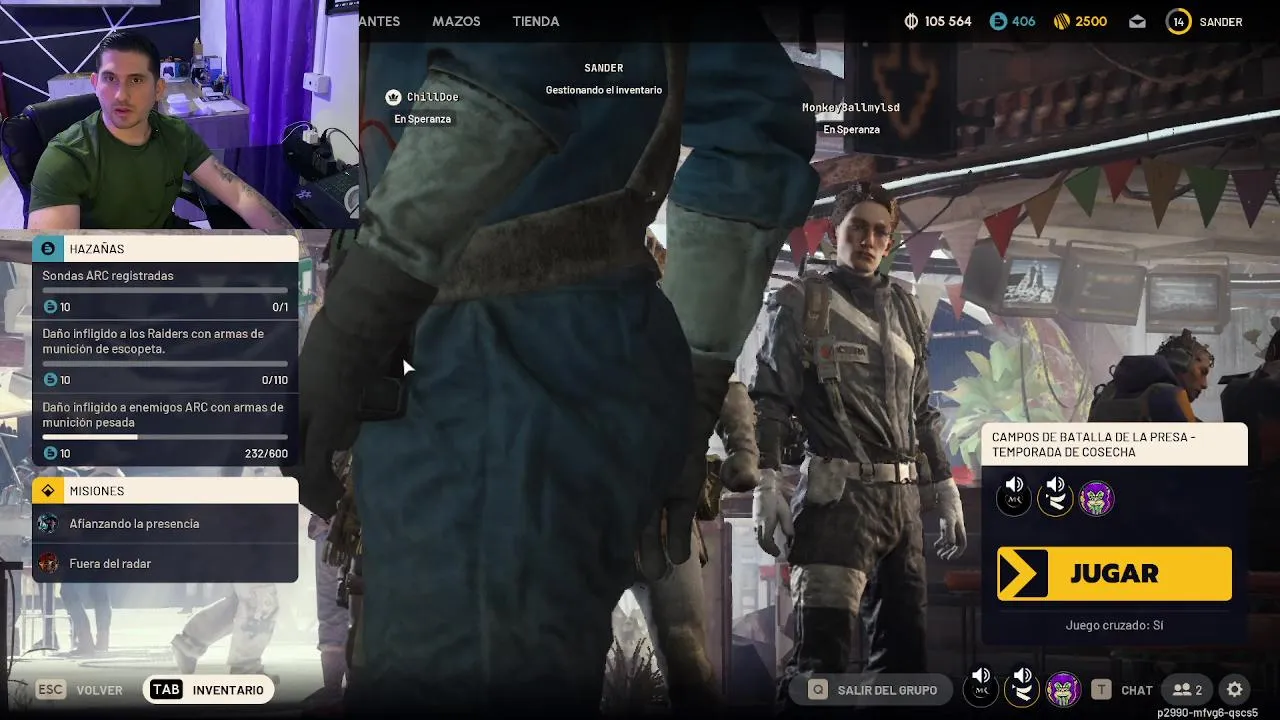Click the crown icon beside ChillDoe

click(393, 97)
